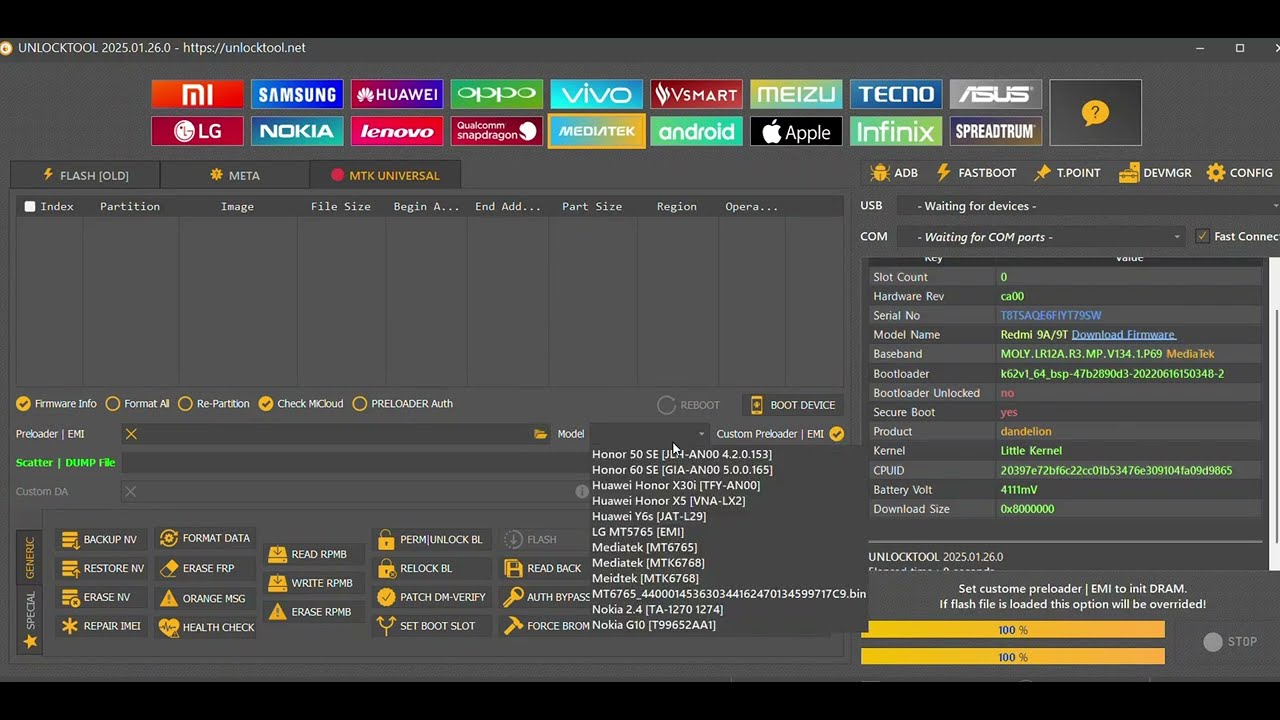Choose LG MT5765 [EMI] model
The image size is (1280, 720).
638,532
